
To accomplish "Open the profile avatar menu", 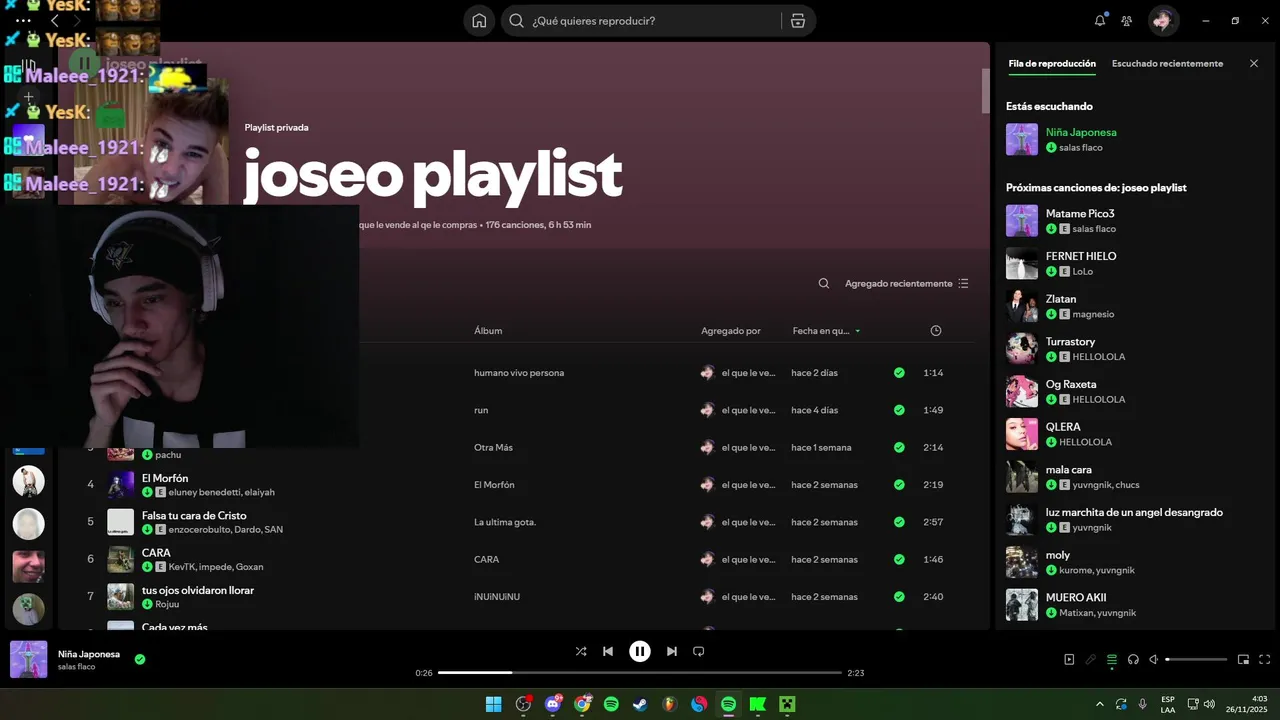I will pos(1163,20).
